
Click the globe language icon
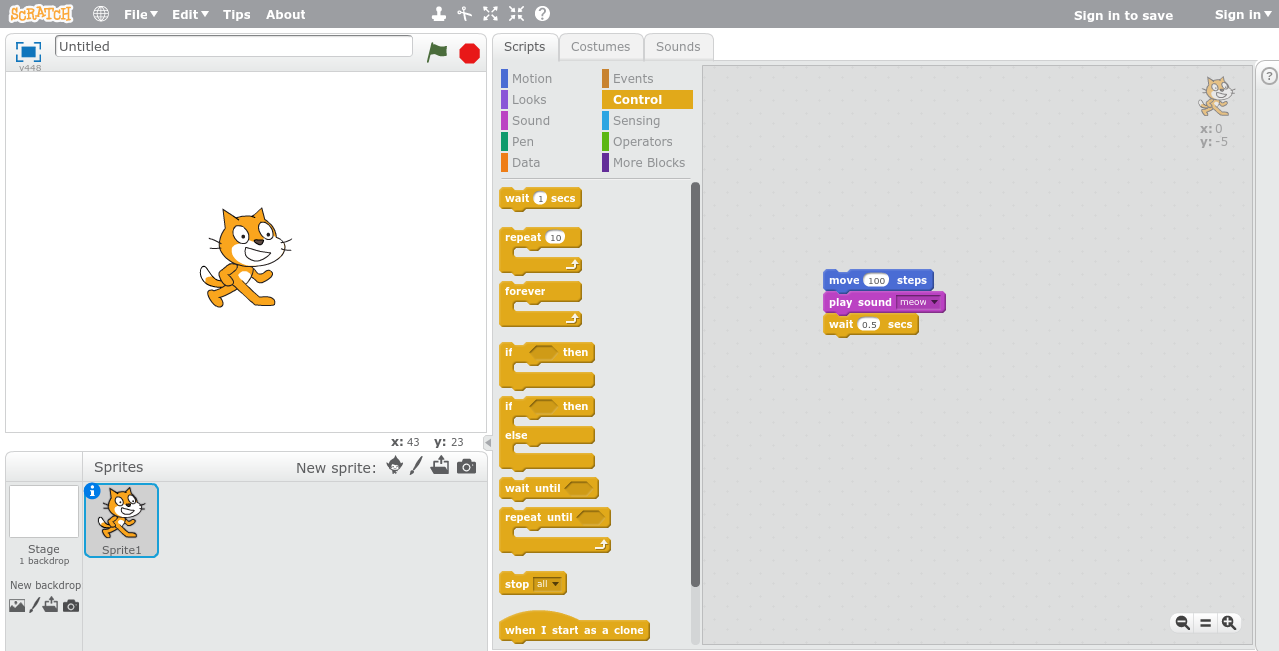pos(101,14)
